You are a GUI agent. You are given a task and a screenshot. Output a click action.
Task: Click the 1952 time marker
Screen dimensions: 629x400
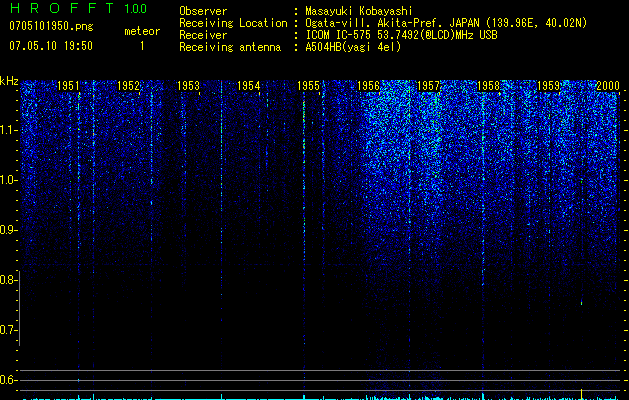tap(128, 85)
